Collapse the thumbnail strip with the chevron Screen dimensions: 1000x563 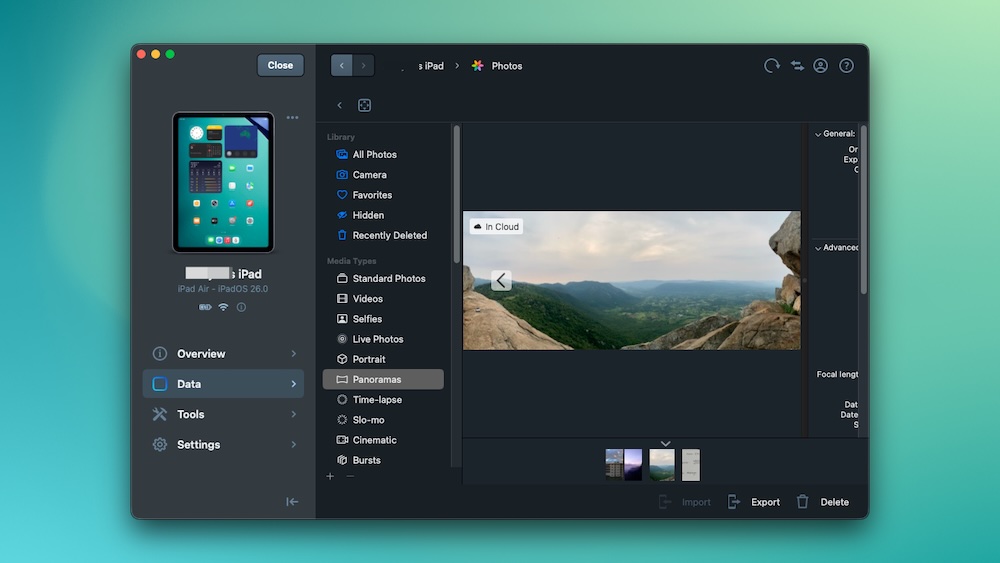(665, 443)
